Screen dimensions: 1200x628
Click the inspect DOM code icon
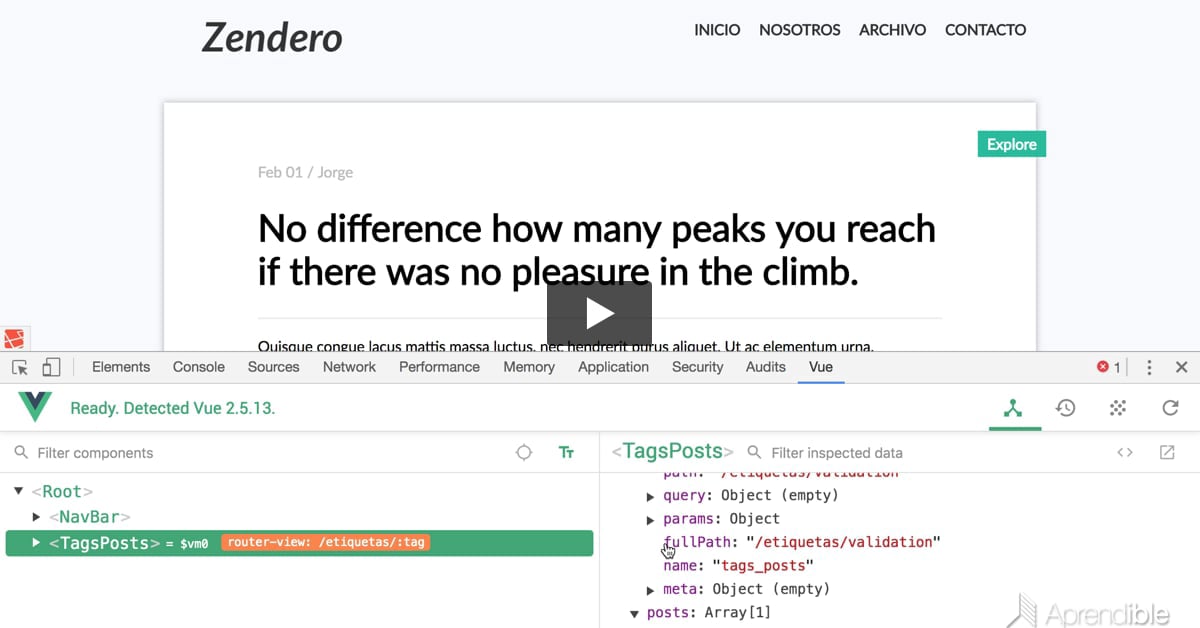(x=1125, y=453)
